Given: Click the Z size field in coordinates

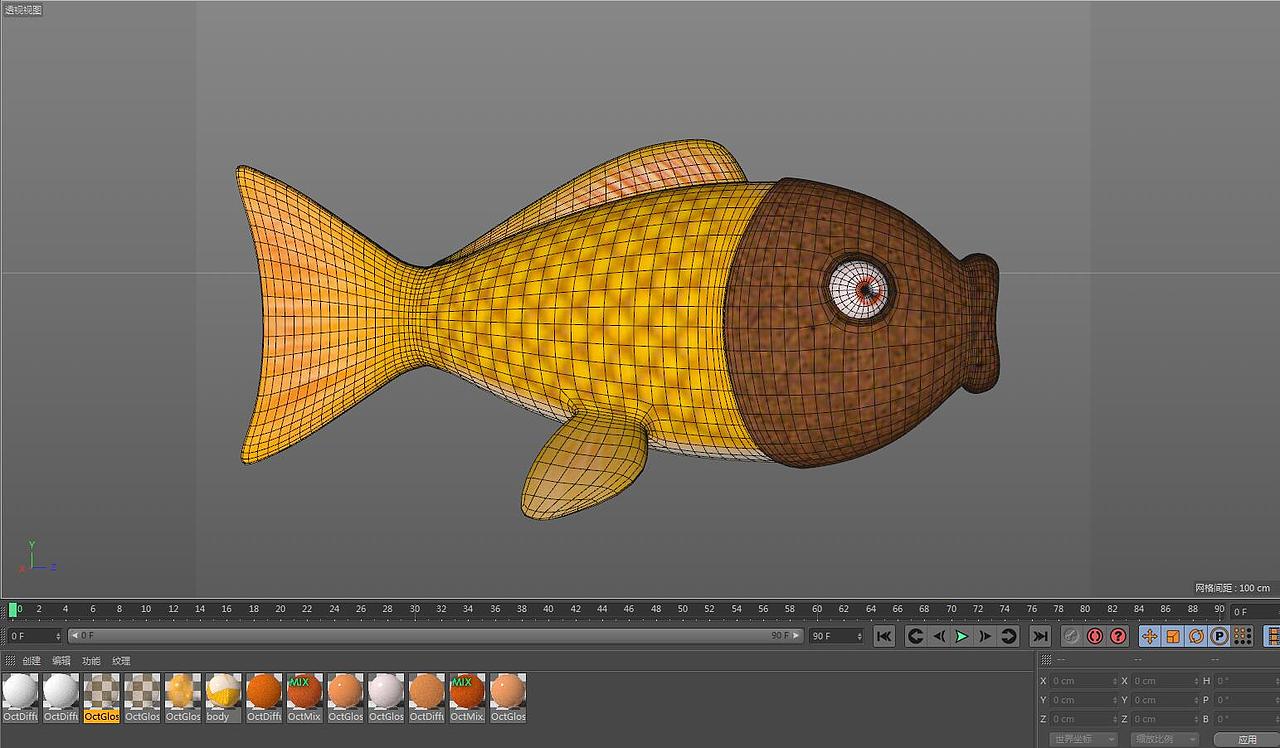Looking at the screenshot, I should 1165,719.
